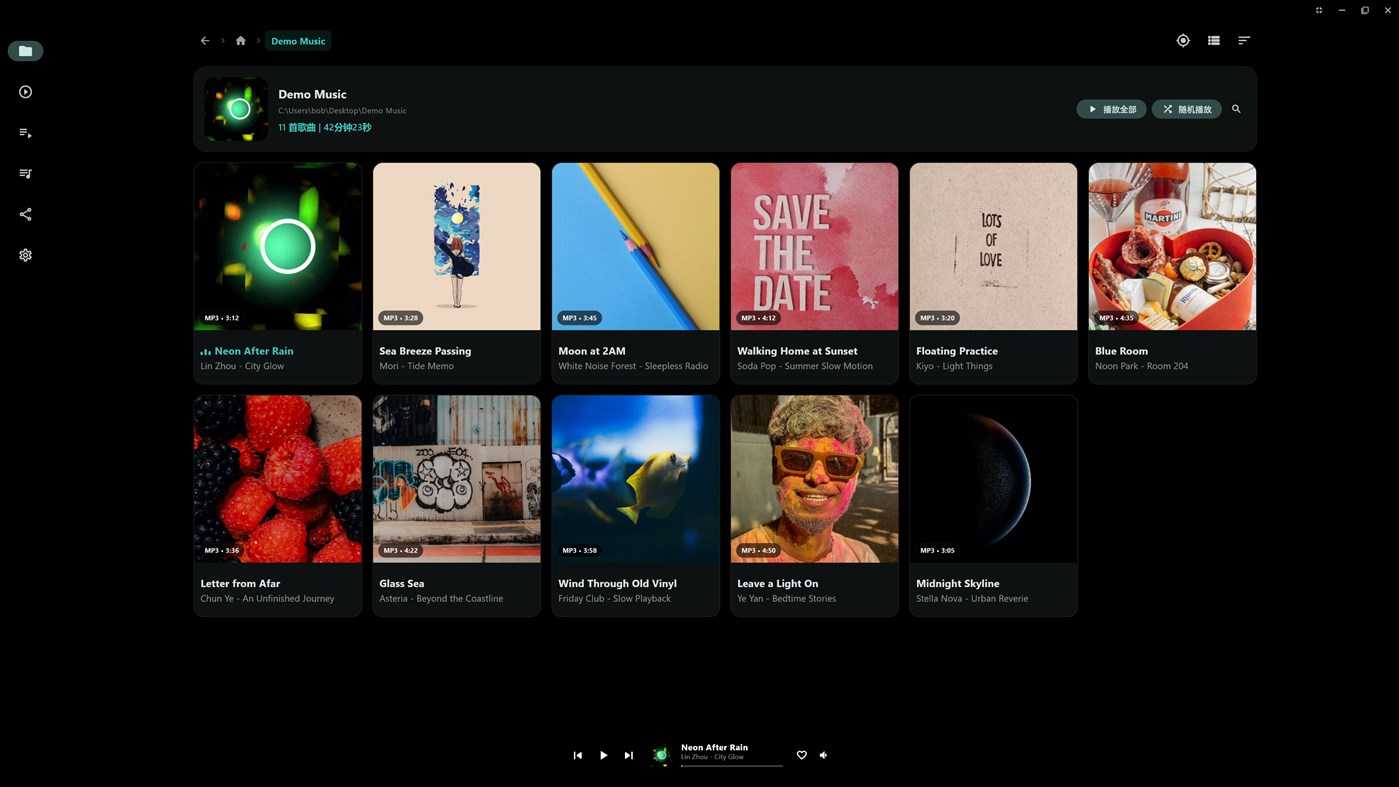The height and width of the screenshot is (787, 1399).
Task: Click the search magnifier in folder header
Action: (x=1236, y=109)
